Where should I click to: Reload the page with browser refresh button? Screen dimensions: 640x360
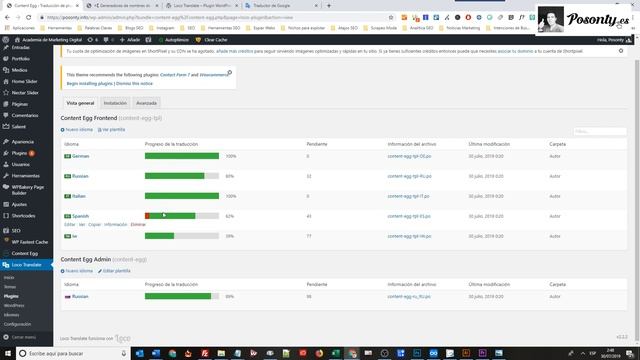(29, 18)
